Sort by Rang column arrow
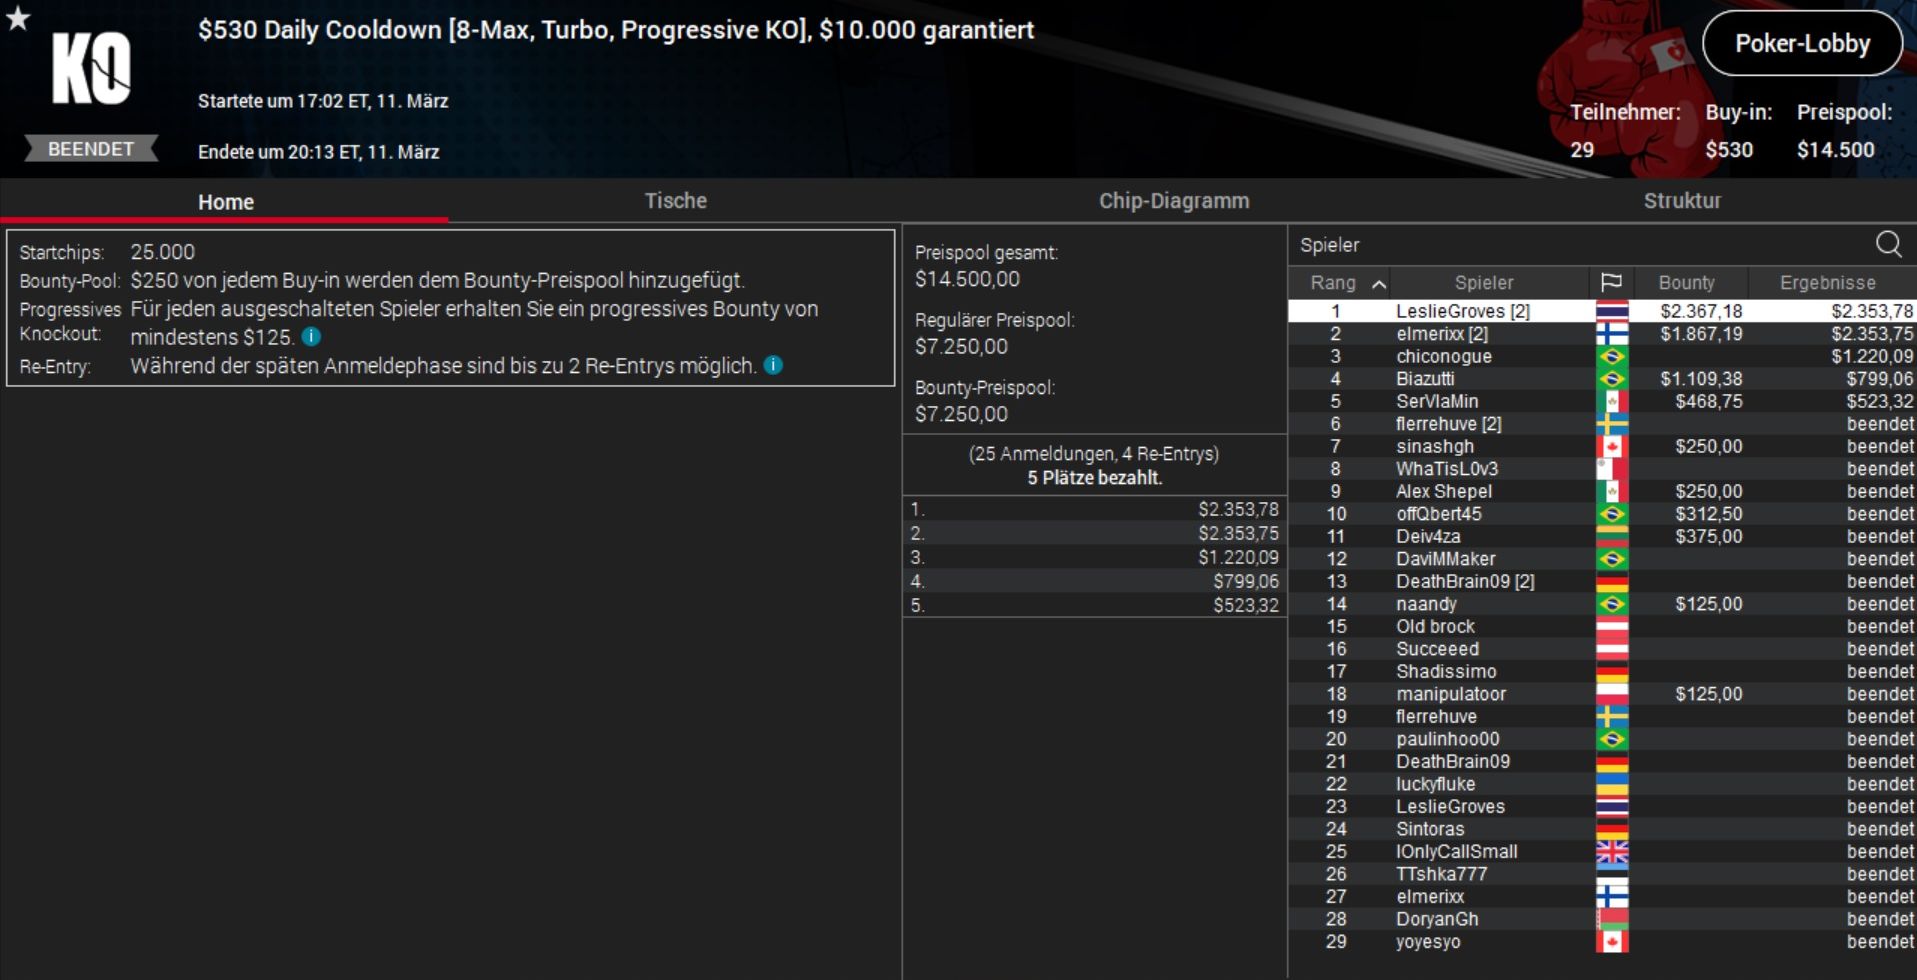 pyautogui.click(x=1379, y=284)
